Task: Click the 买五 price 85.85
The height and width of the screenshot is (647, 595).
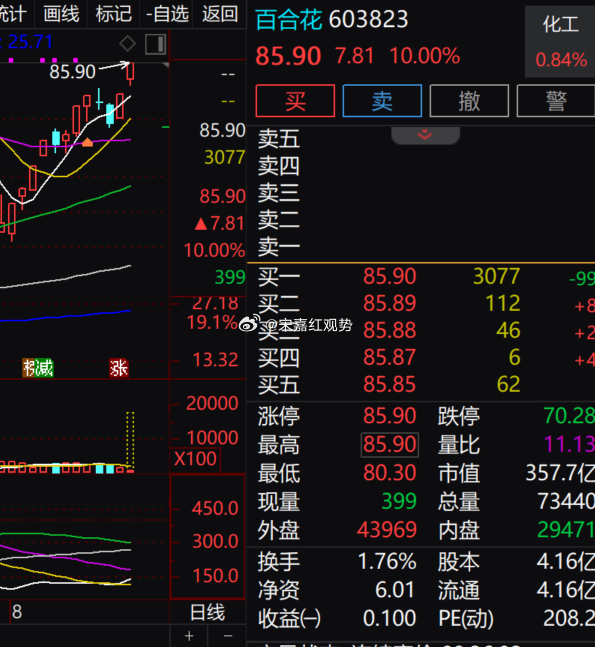Action: [390, 385]
